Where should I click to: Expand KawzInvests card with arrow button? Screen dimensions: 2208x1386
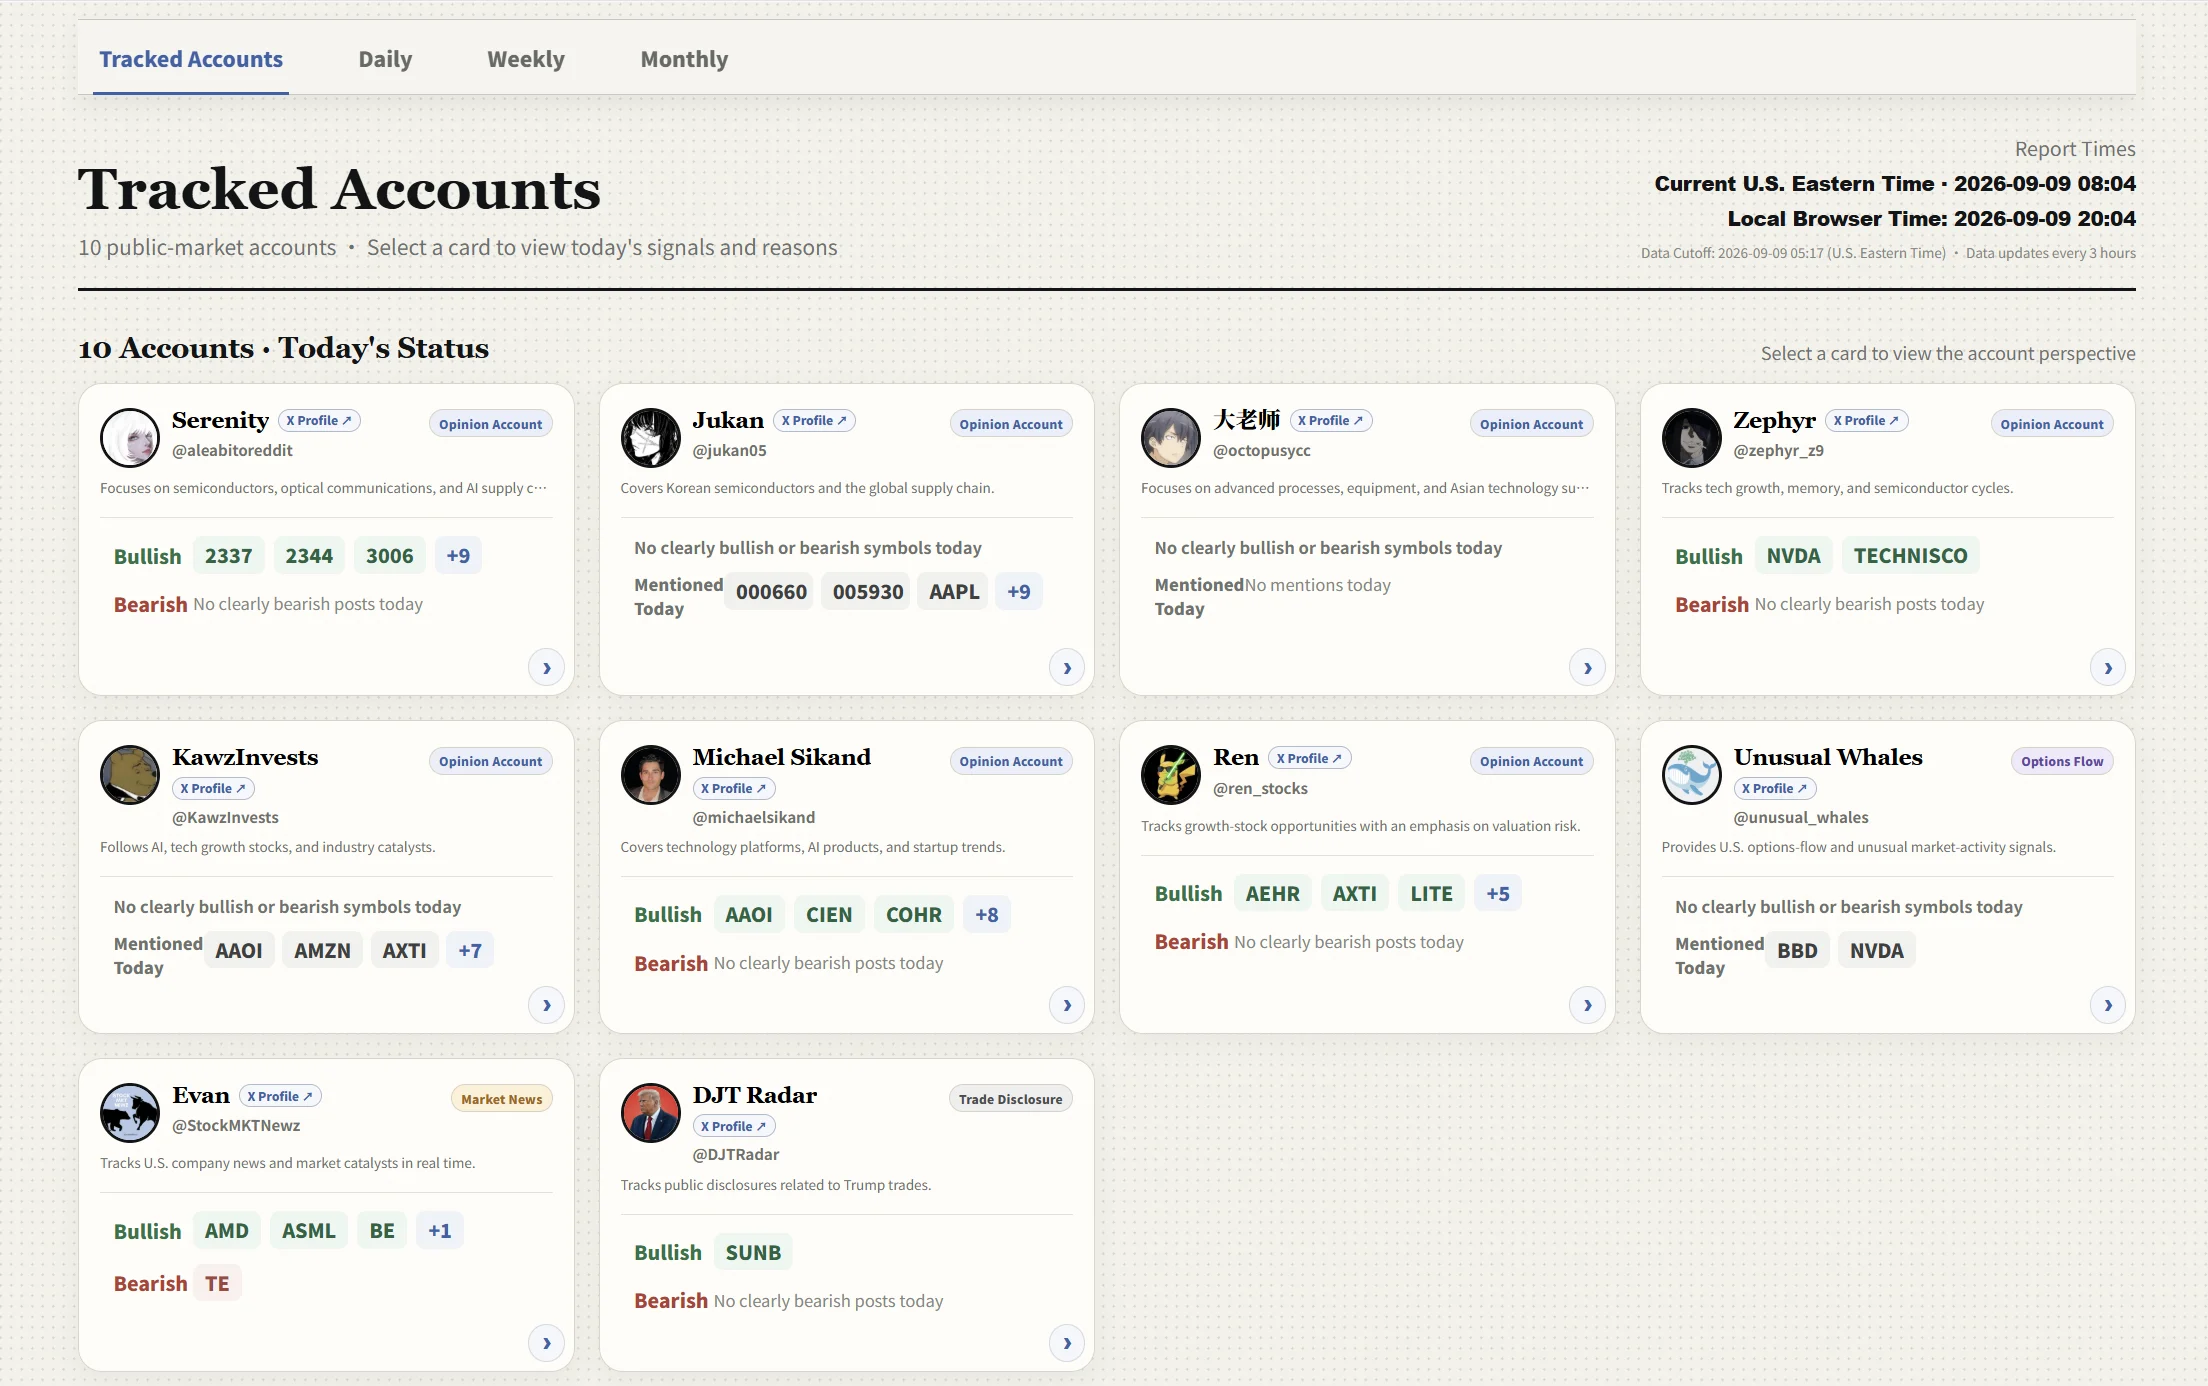tap(546, 1005)
